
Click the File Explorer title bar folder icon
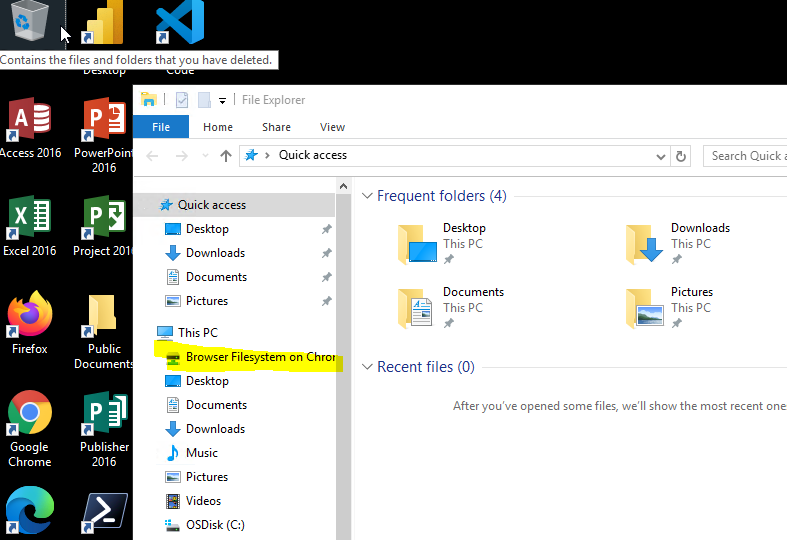coord(149,99)
